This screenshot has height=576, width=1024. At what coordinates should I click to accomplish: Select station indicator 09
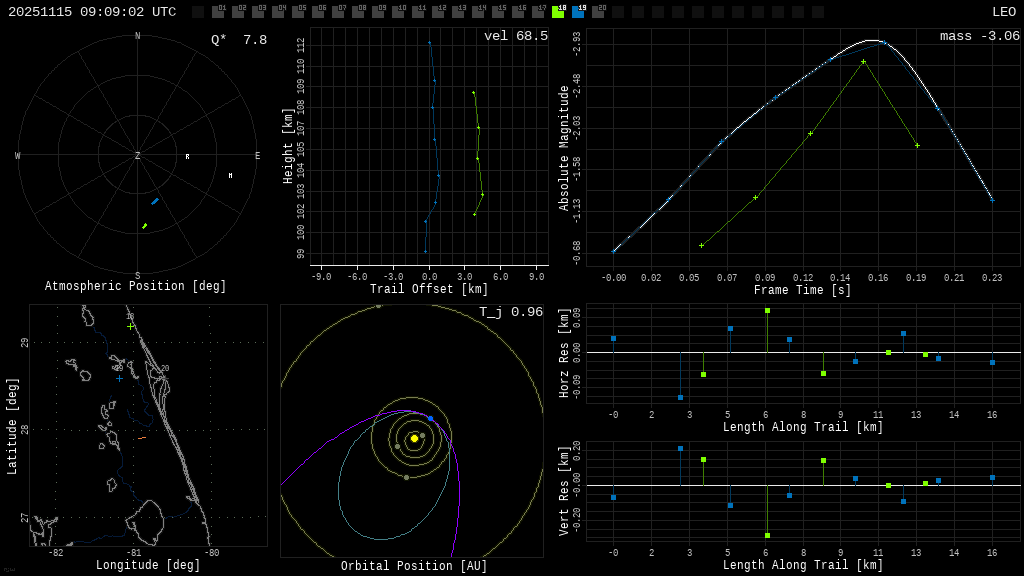tap(378, 11)
